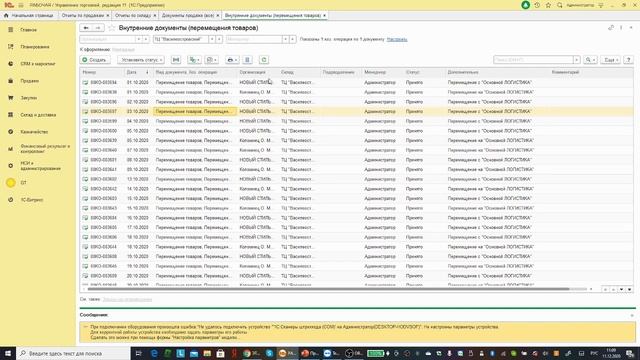Click the horizontal scrollbar of the list
The width and height of the screenshot is (640, 360).
point(329,289)
